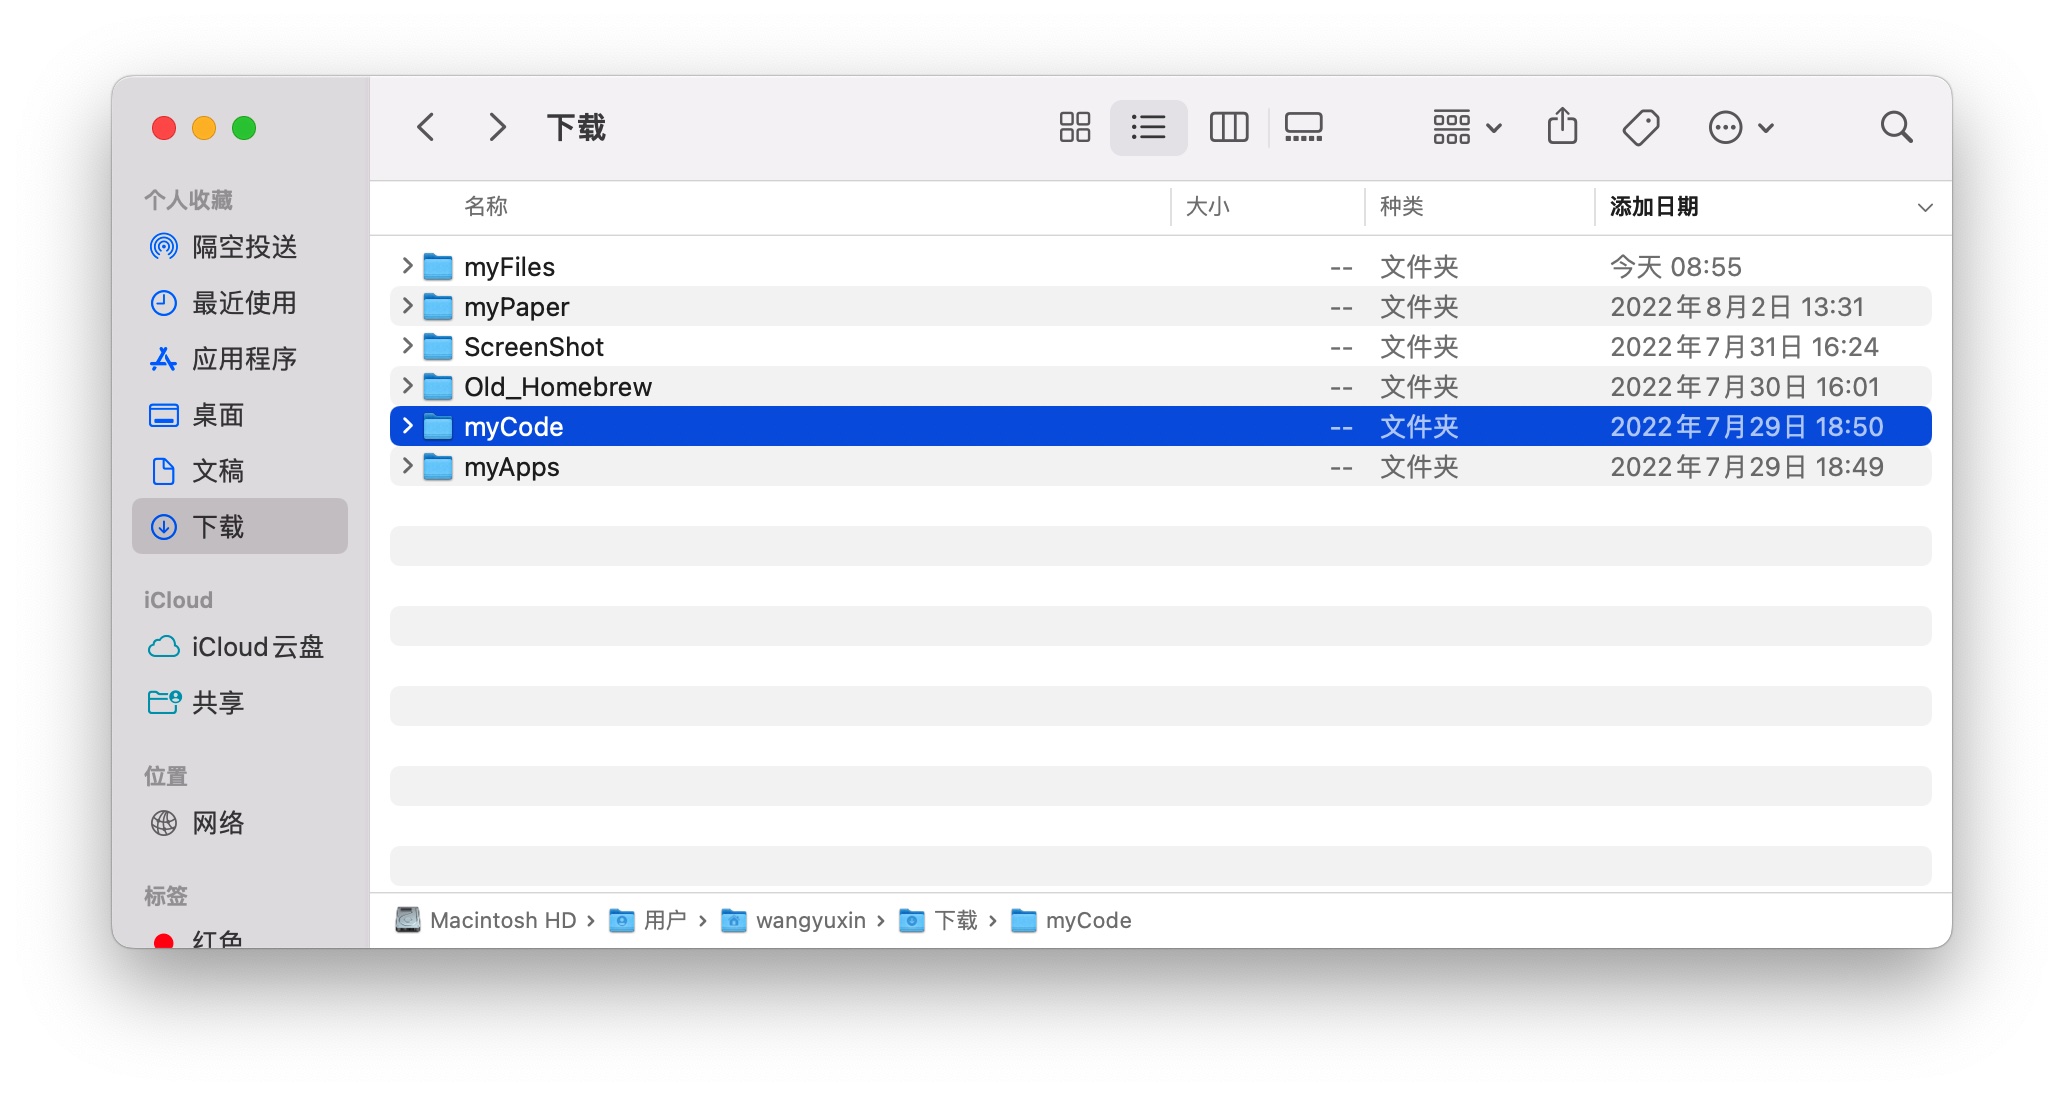The height and width of the screenshot is (1096, 2064).
Task: Open 文稿 in the sidebar
Action: click(x=240, y=471)
